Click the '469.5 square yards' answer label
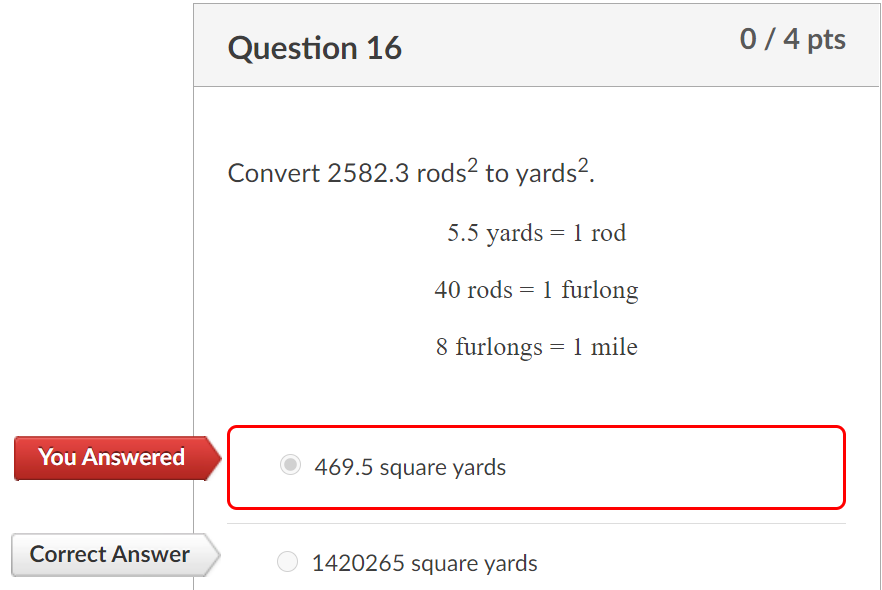The image size is (882, 590). click(410, 467)
